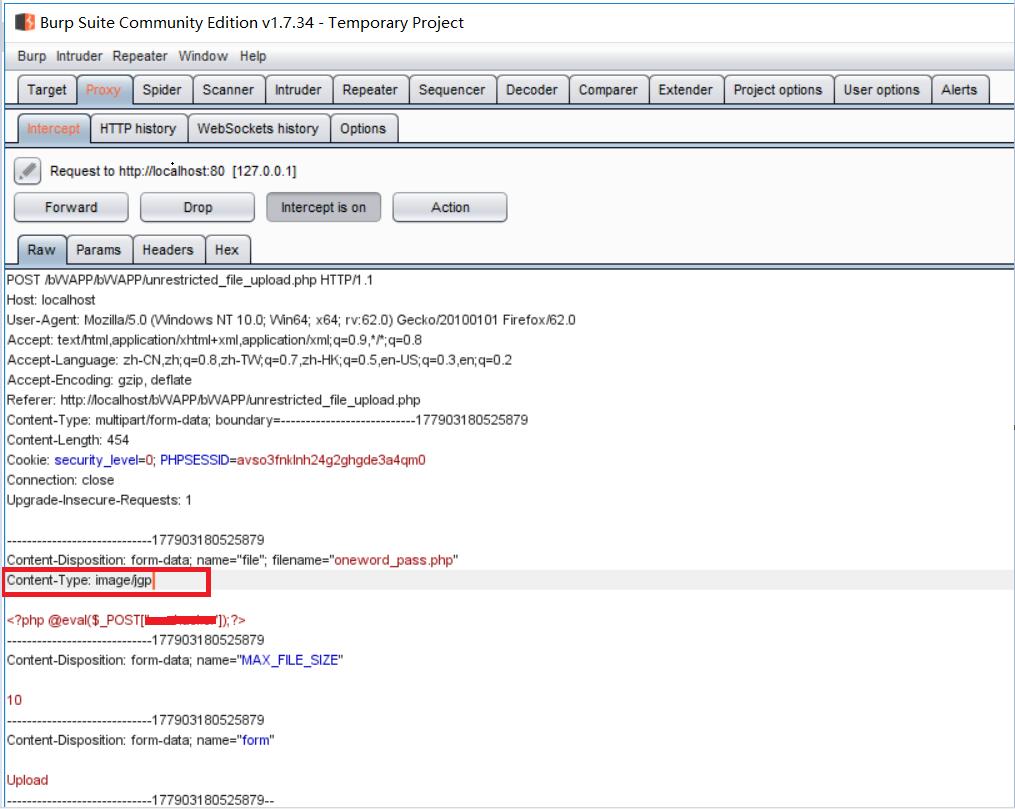Switch to the Alerts tab
Screen dimensions: 1015x809
pos(959,90)
